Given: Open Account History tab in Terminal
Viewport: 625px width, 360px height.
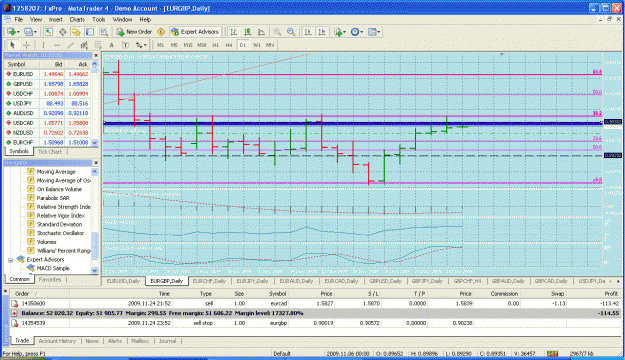Looking at the screenshot, I should (x=57, y=341).
